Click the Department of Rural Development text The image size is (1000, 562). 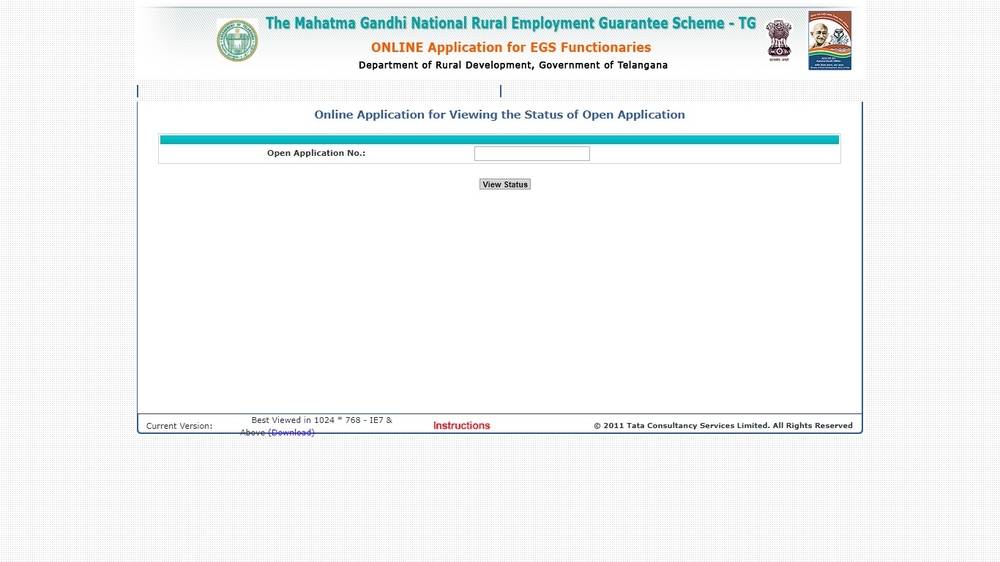click(x=513, y=65)
